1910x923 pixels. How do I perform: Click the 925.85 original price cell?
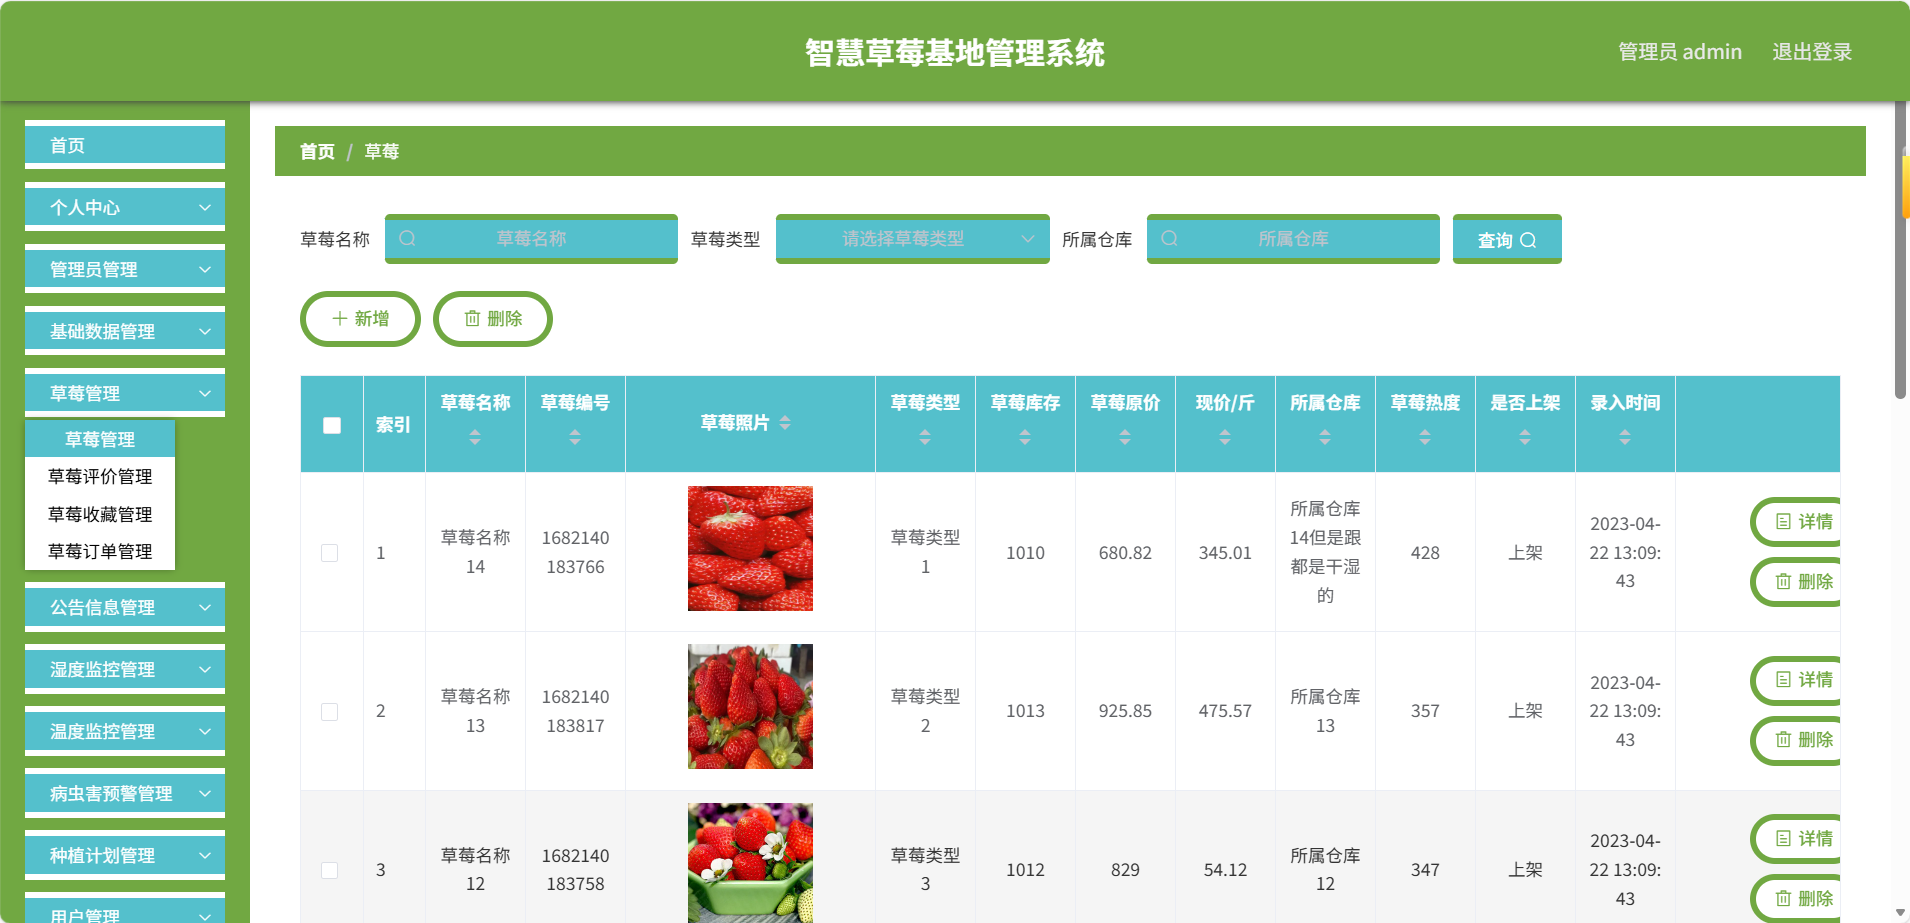(x=1125, y=711)
